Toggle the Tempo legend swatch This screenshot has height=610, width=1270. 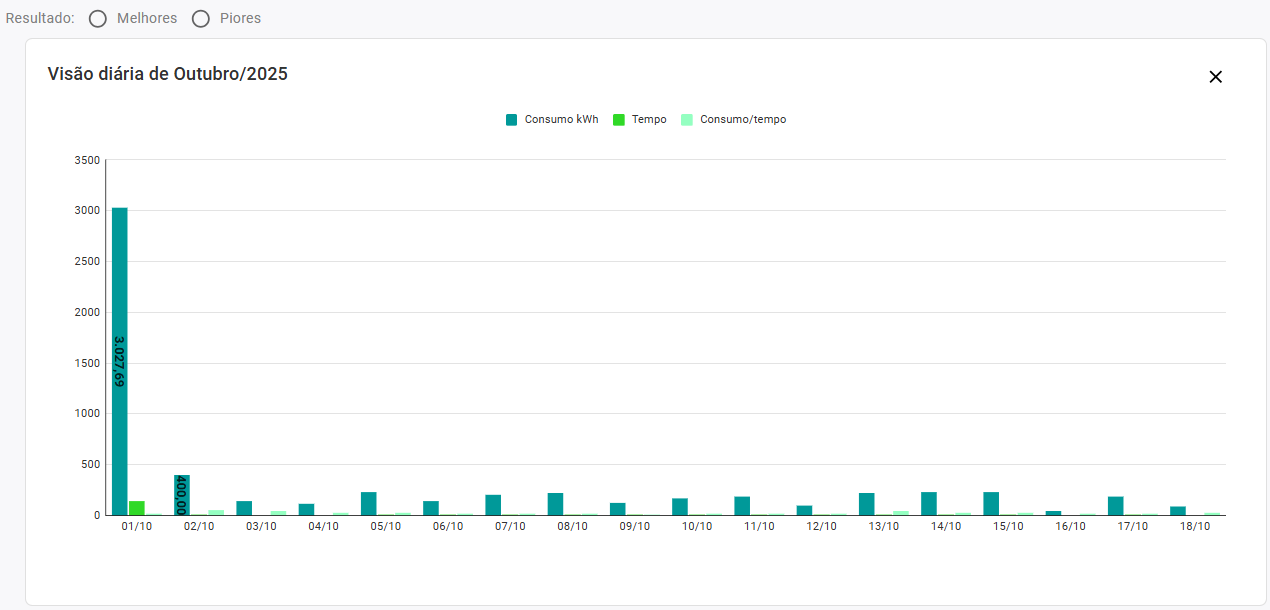(x=619, y=120)
